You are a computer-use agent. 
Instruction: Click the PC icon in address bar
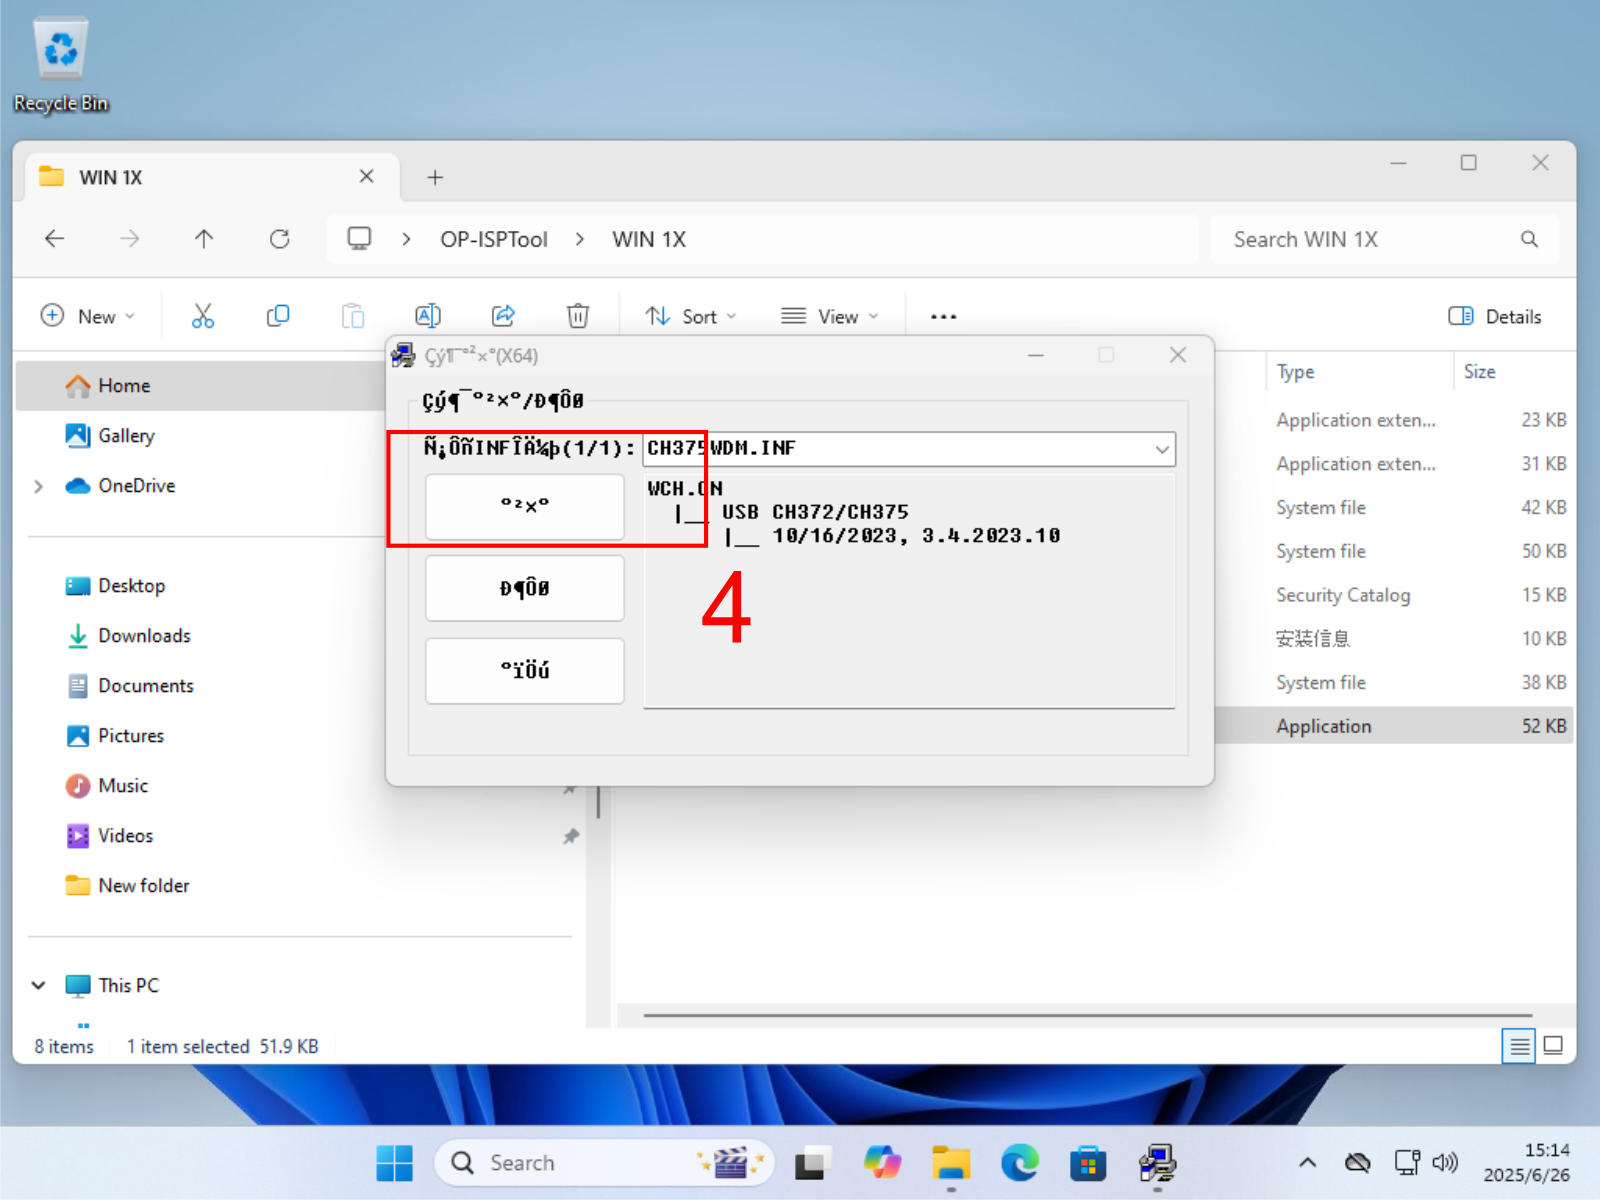pyautogui.click(x=359, y=239)
